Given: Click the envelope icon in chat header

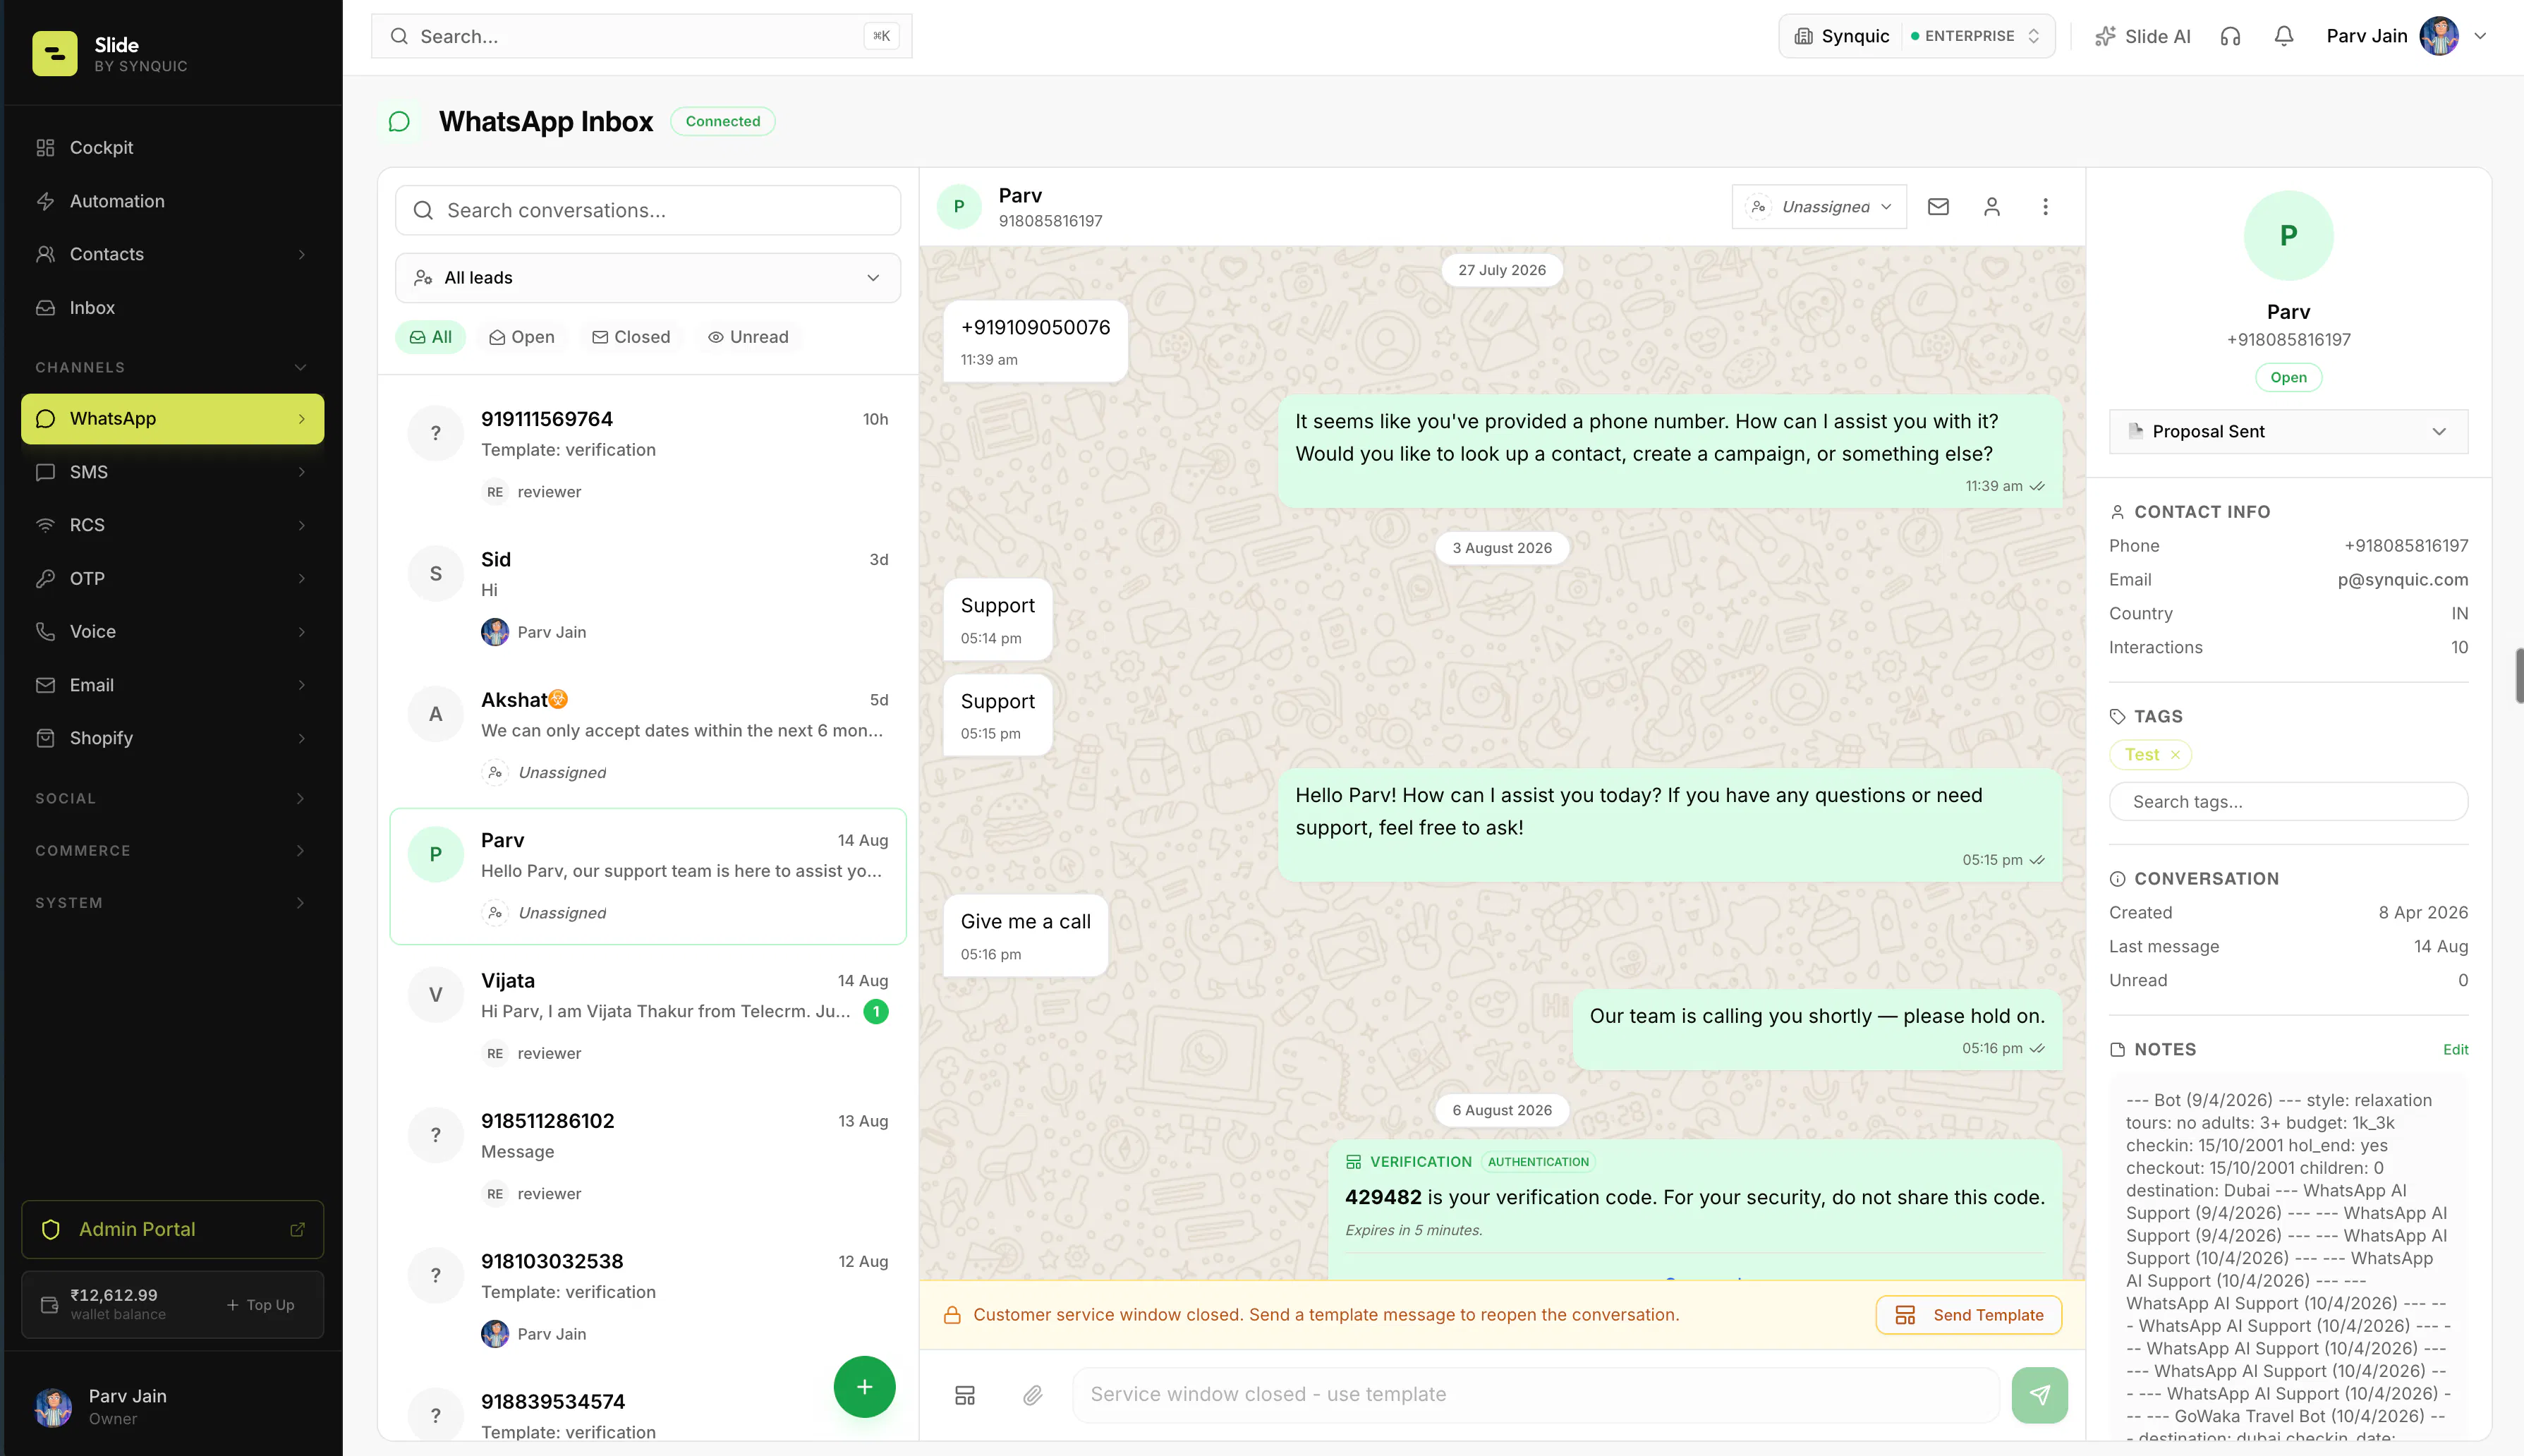Looking at the screenshot, I should click(x=1938, y=207).
